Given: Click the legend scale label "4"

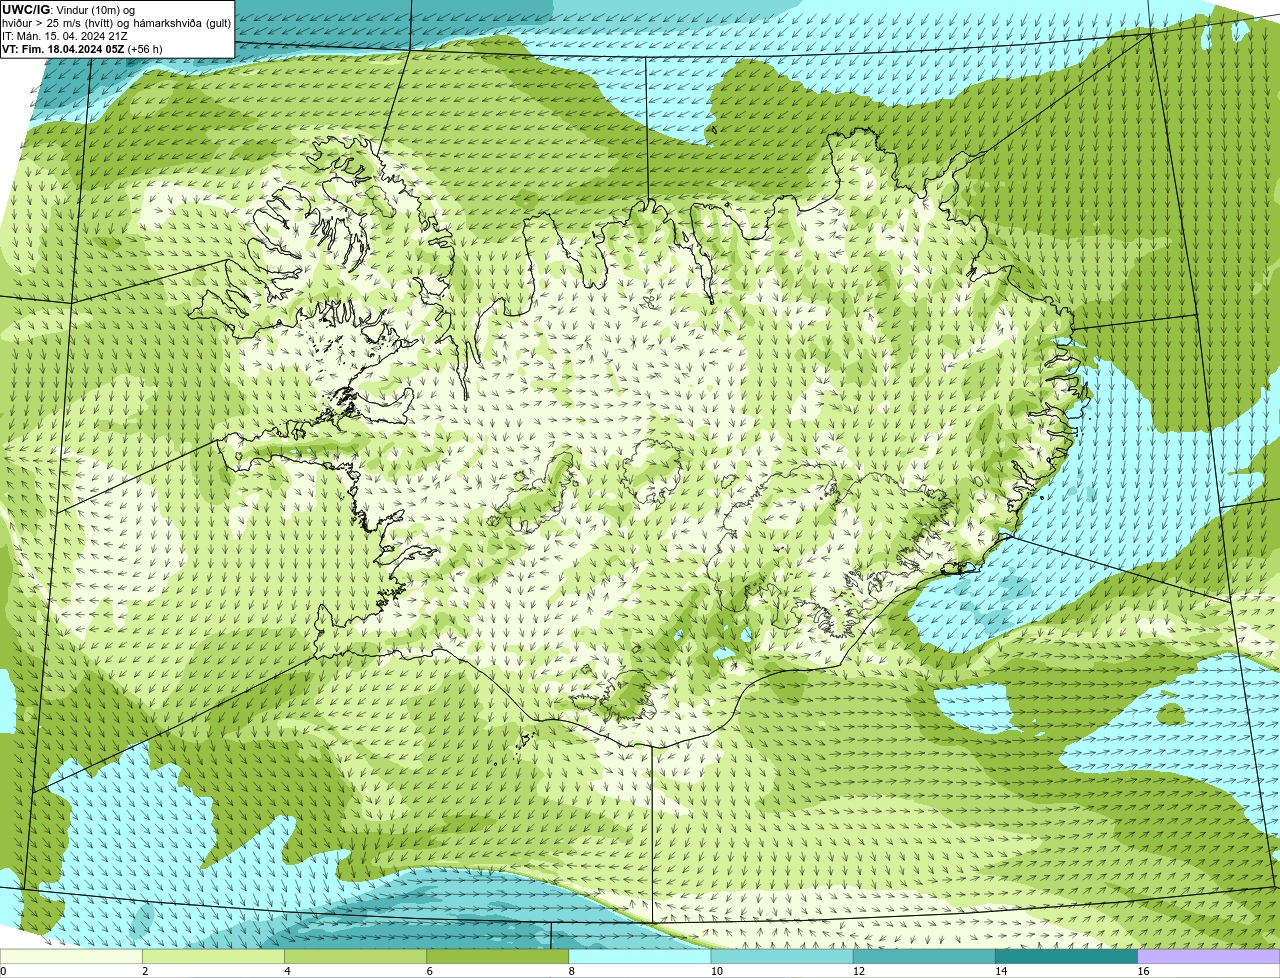Looking at the screenshot, I should point(287,971).
